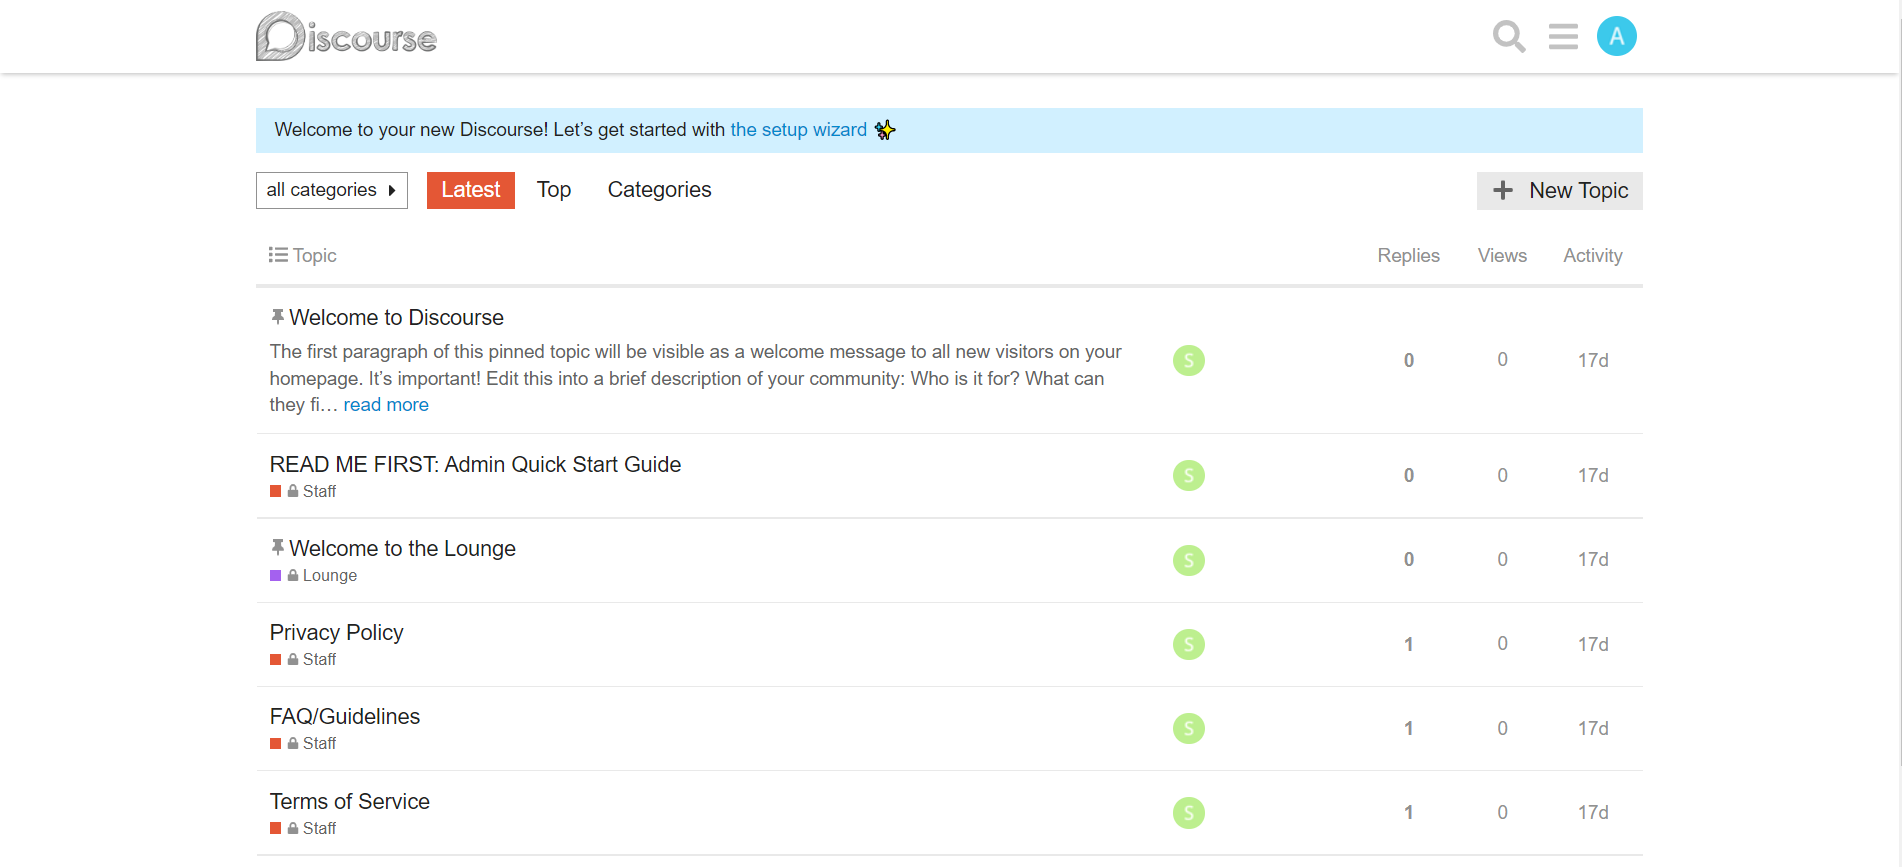Open Welcome to Discourse topic
Image resolution: width=1902 pixels, height=867 pixels.
tap(397, 317)
